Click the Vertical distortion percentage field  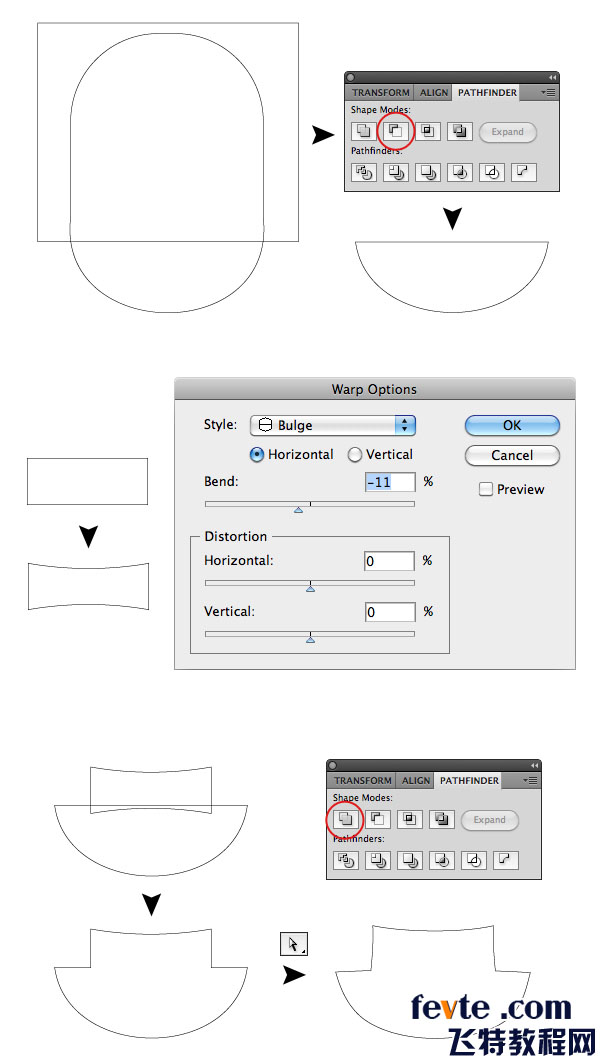389,612
